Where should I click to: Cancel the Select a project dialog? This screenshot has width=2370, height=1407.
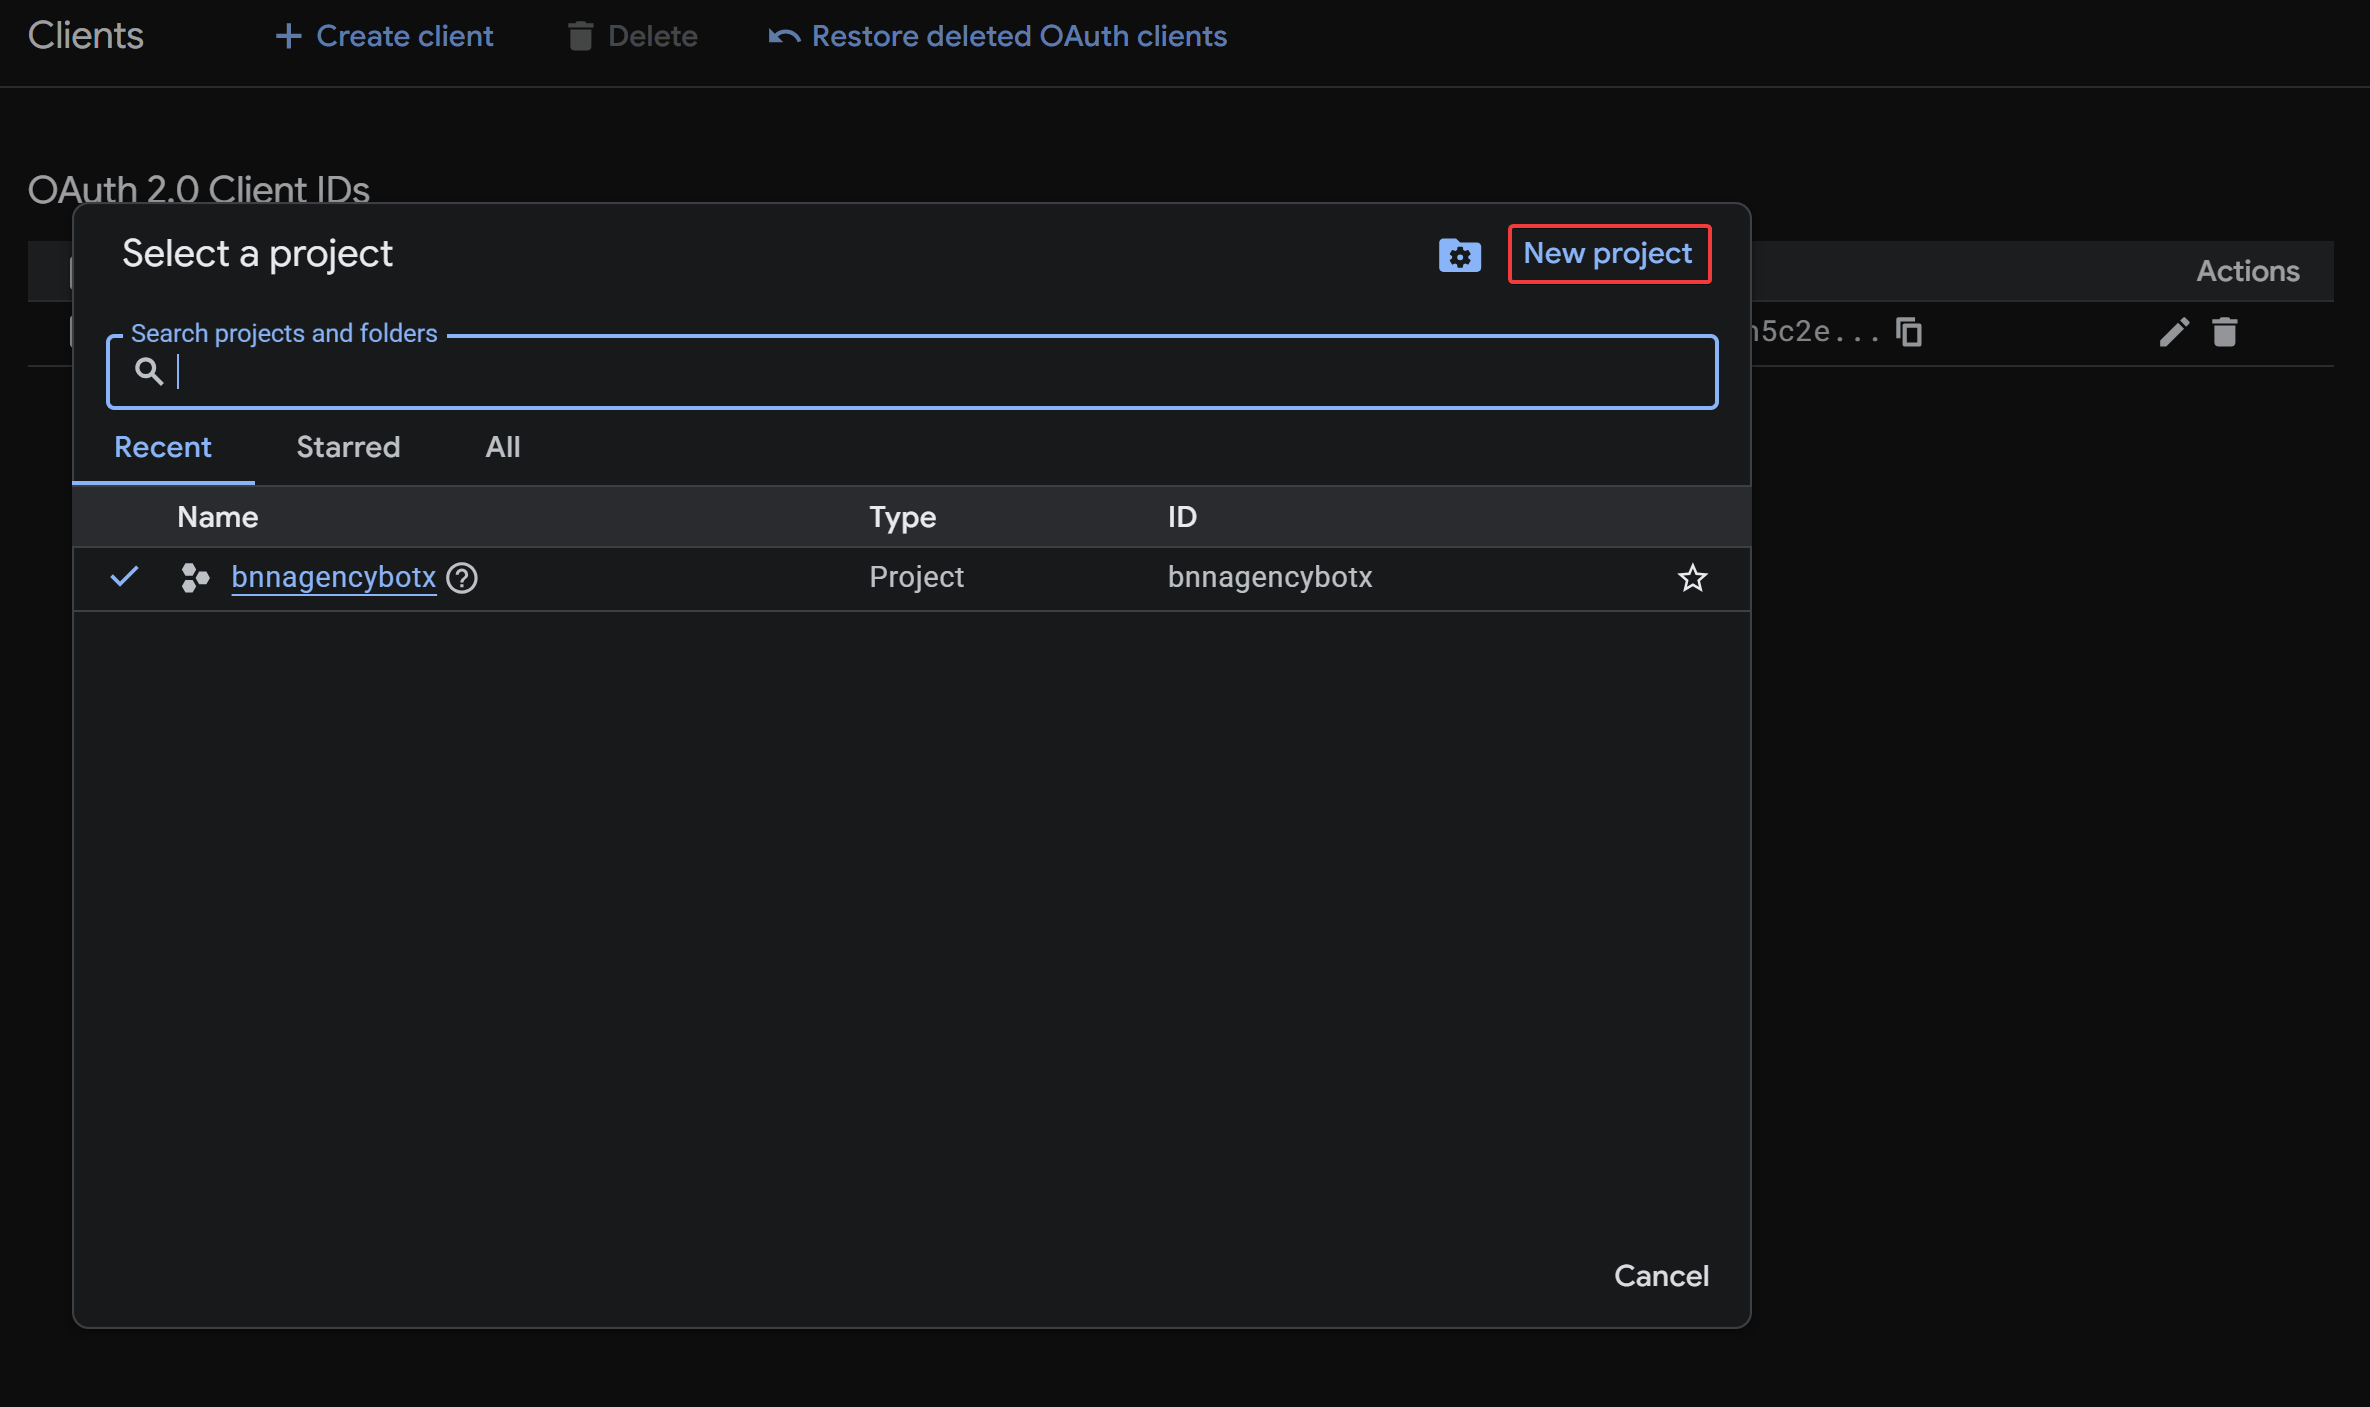(x=1661, y=1276)
